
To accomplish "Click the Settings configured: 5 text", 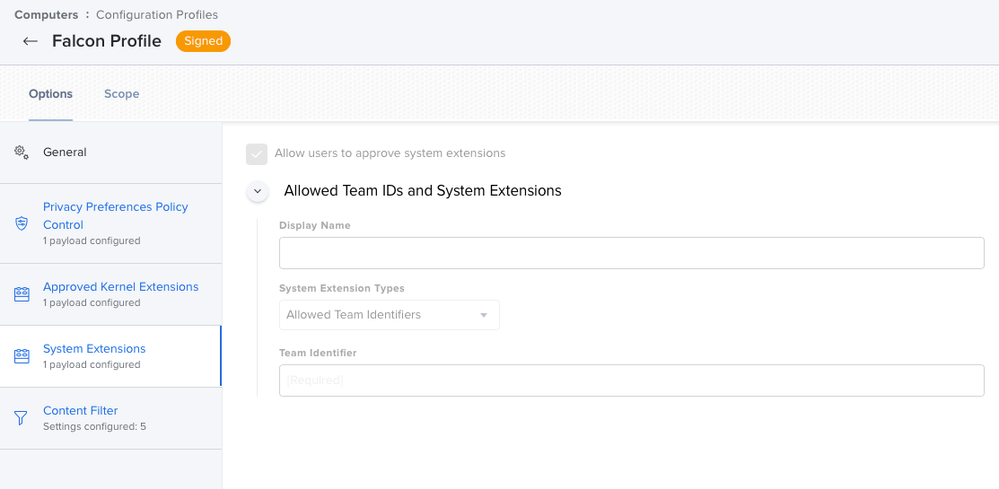I will tap(94, 427).
